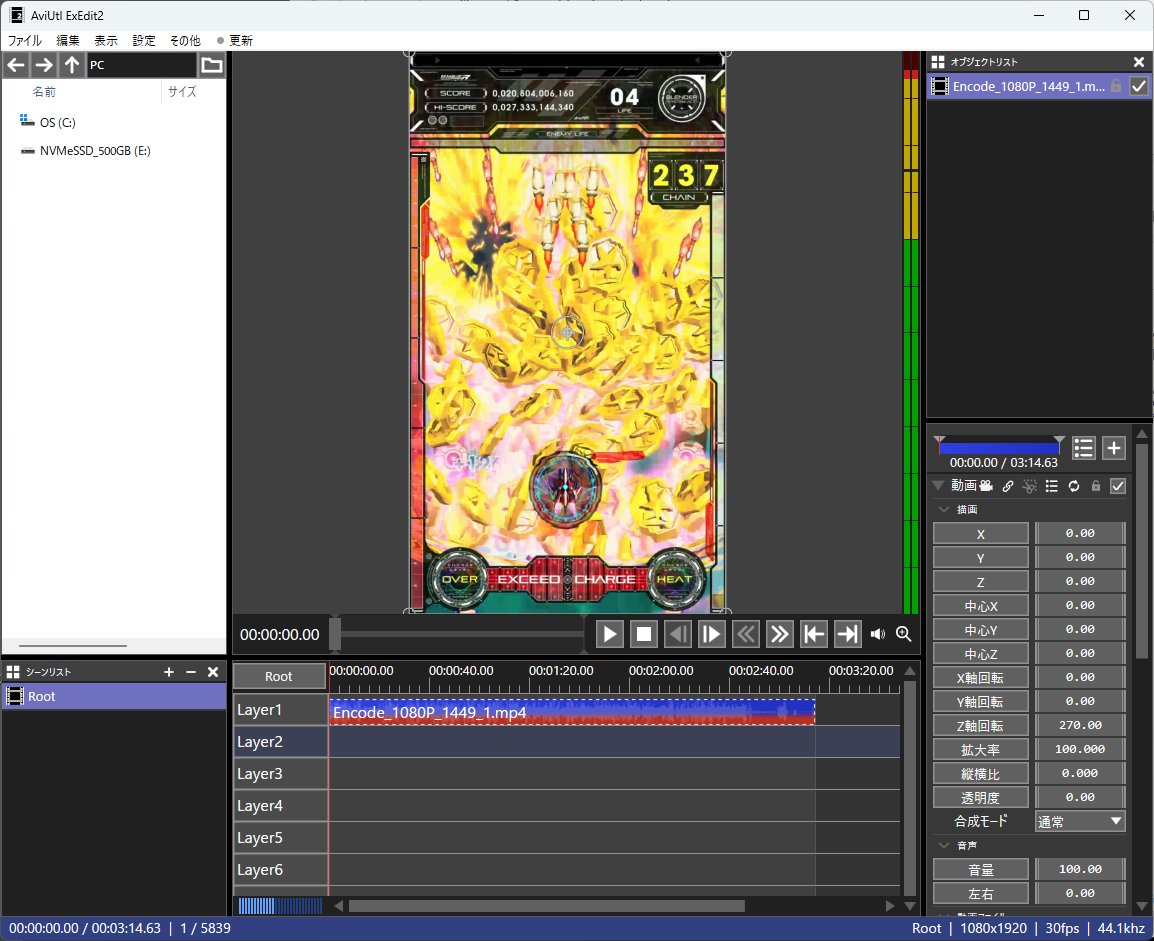Click the refresh arrows icon in 動画 header
Image resolution: width=1154 pixels, height=941 pixels.
click(1074, 486)
